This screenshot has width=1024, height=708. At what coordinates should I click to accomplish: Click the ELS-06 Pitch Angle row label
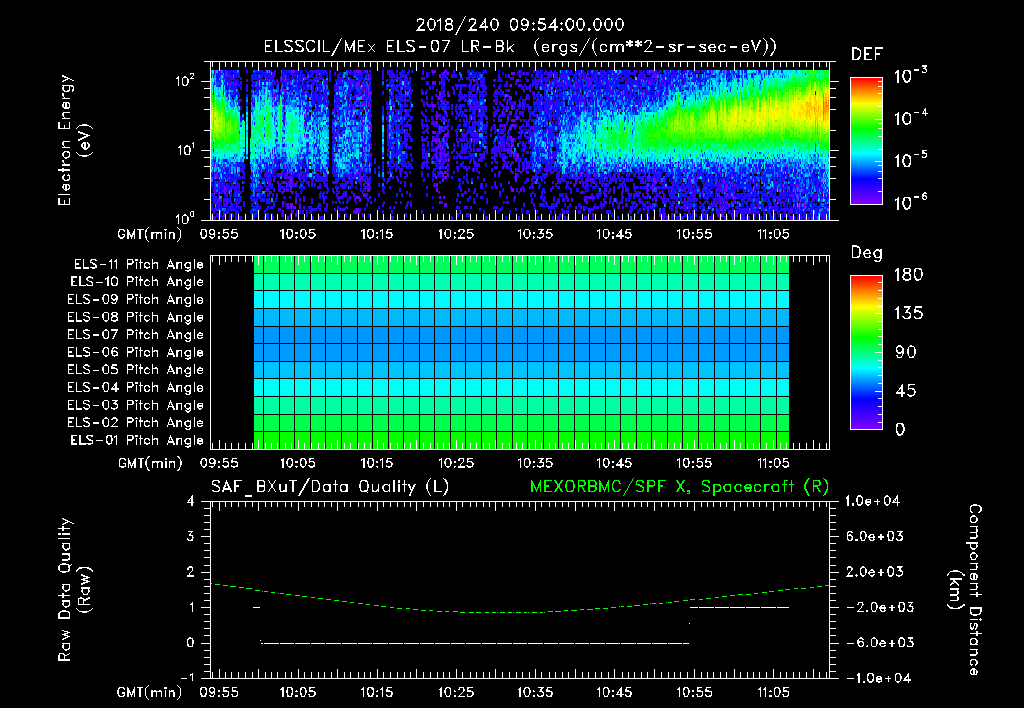point(135,352)
